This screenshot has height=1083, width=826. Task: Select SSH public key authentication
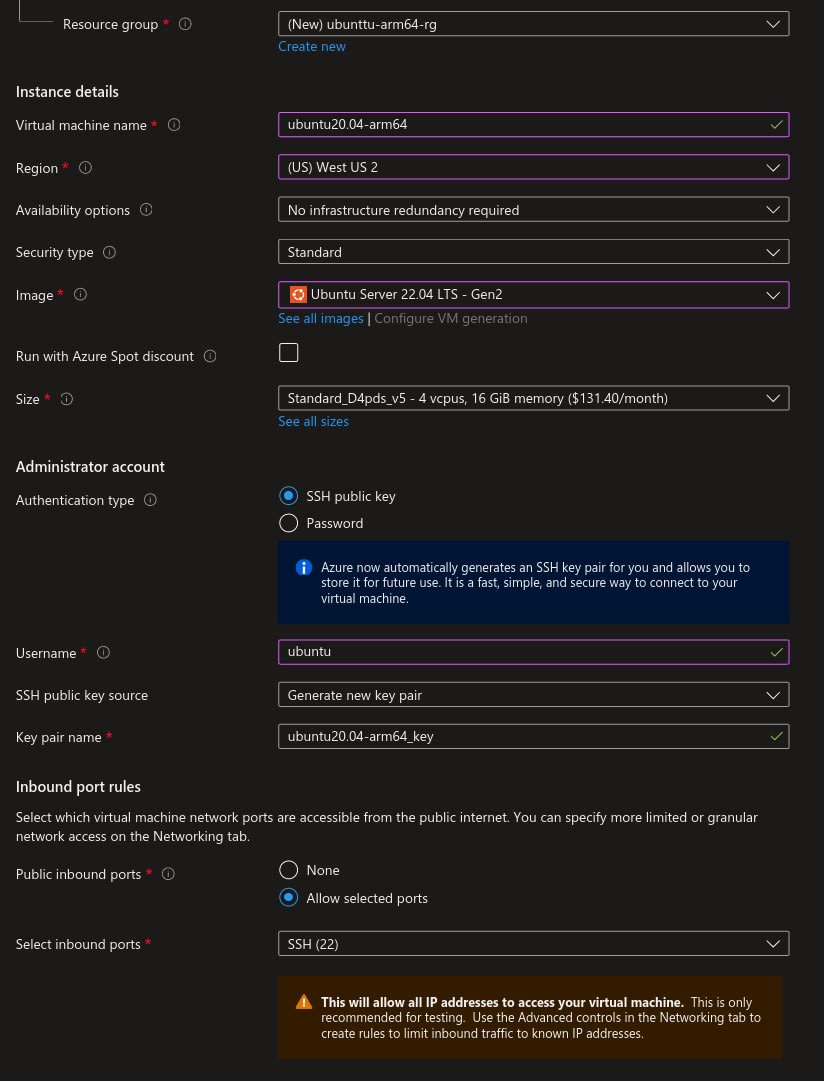(x=289, y=496)
